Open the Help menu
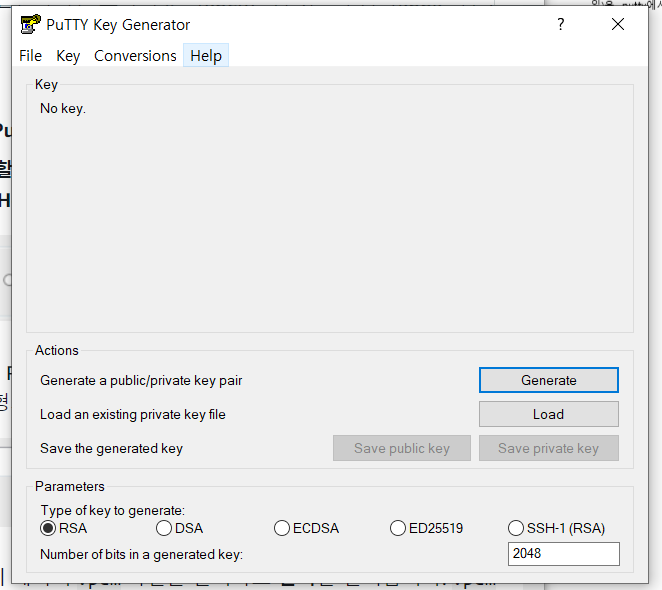 pos(206,56)
